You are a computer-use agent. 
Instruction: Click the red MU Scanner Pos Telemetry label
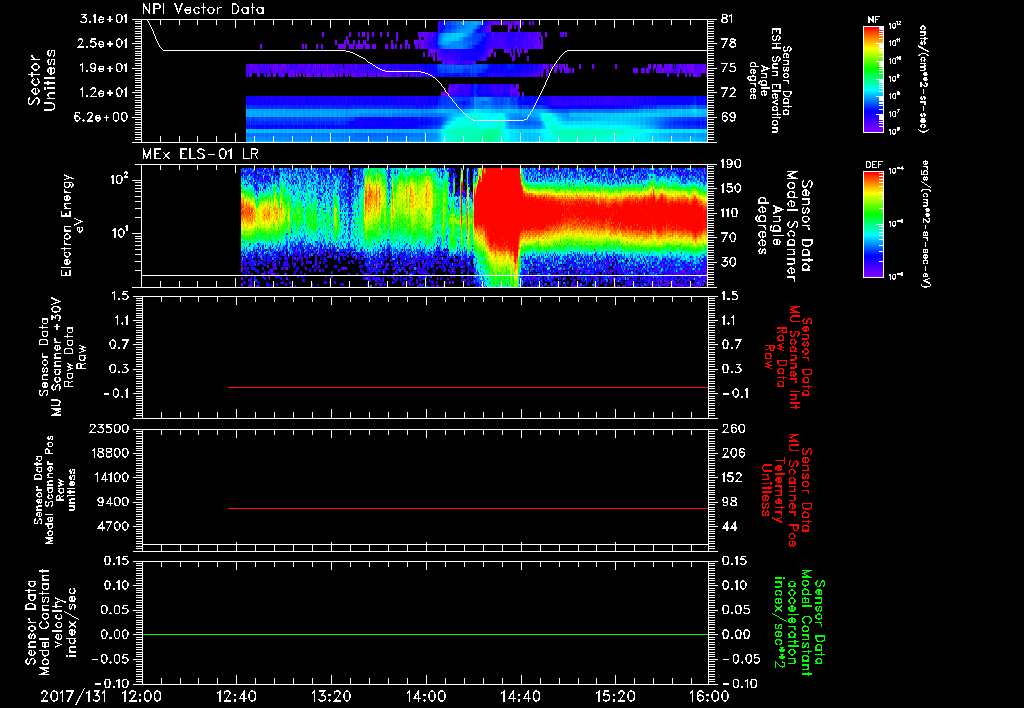coord(786,490)
